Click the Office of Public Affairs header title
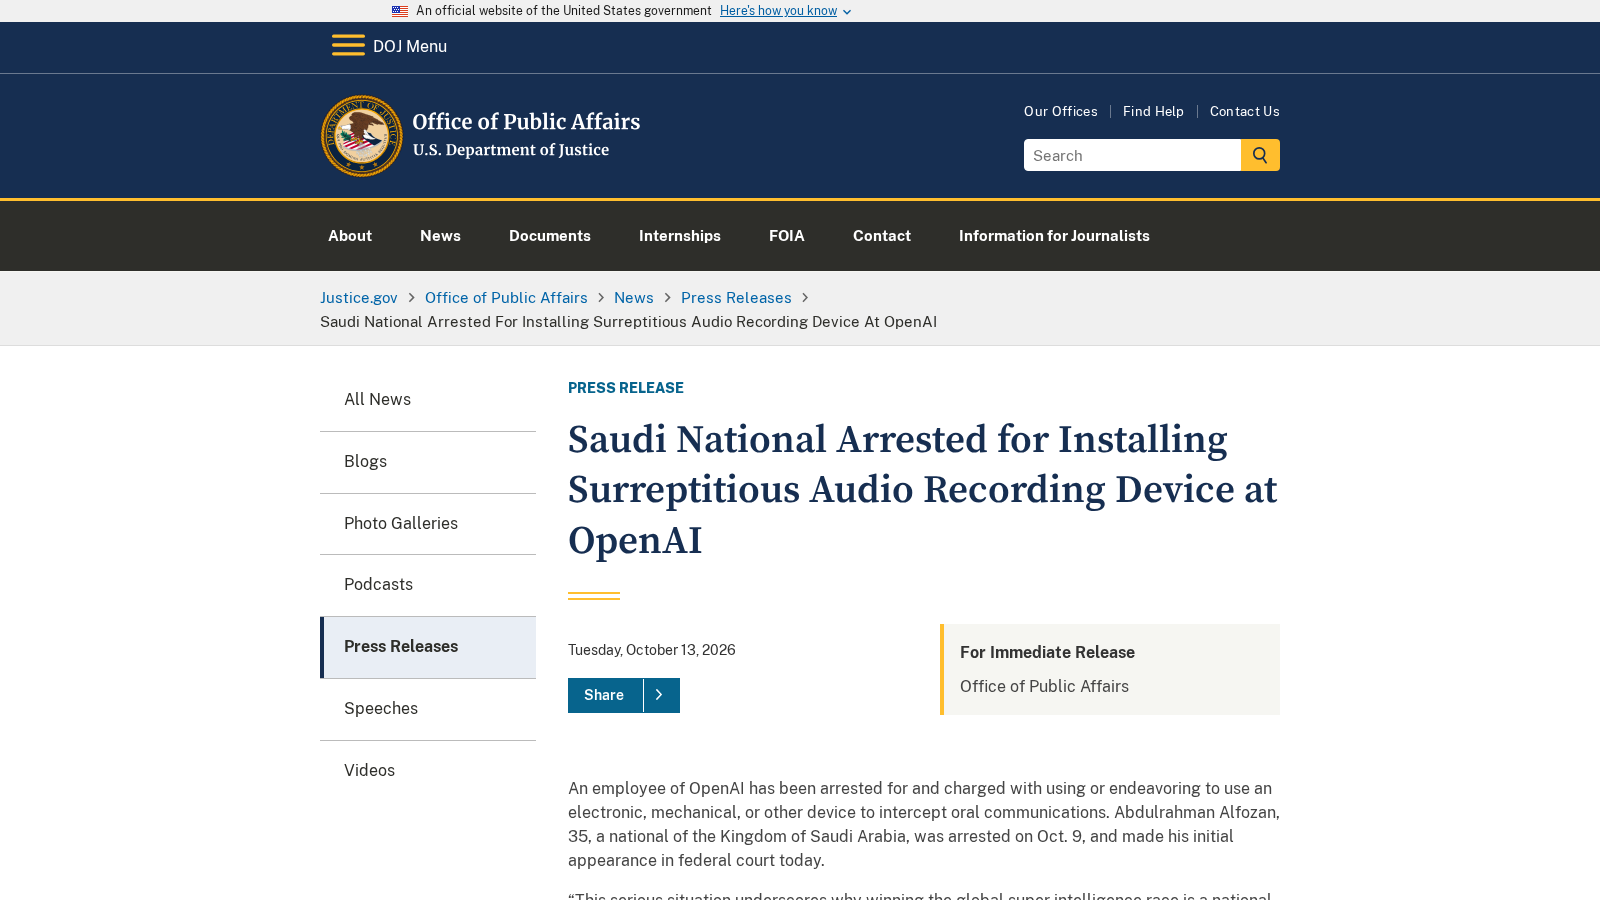Viewport: 1600px width, 900px height. point(526,122)
